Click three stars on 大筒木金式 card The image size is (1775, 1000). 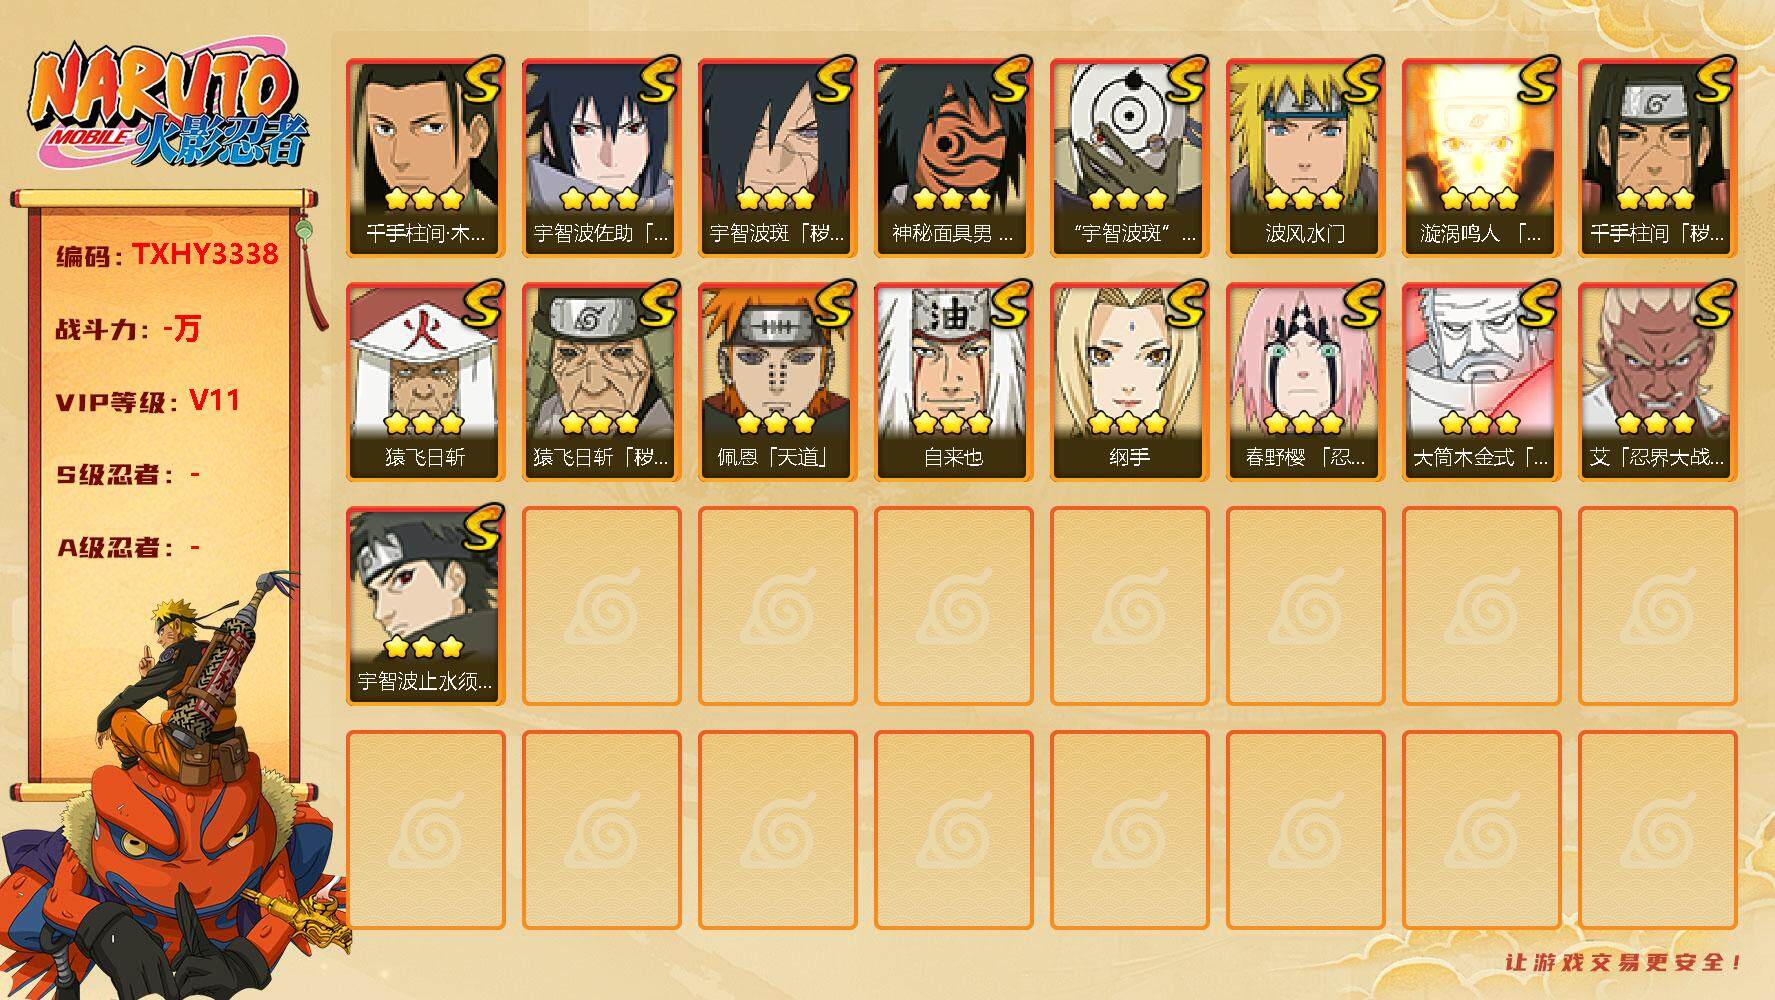pyautogui.click(x=1479, y=423)
